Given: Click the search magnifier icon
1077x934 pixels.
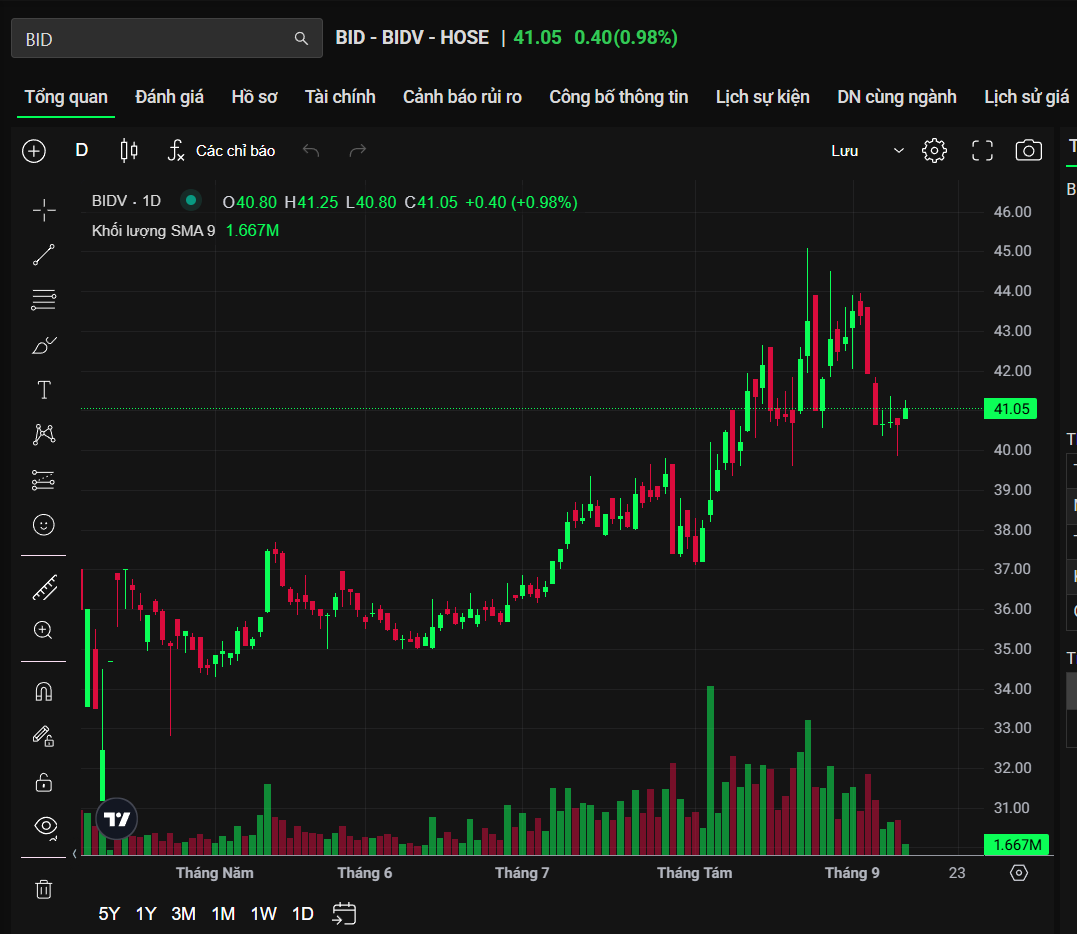Looking at the screenshot, I should point(301,38).
